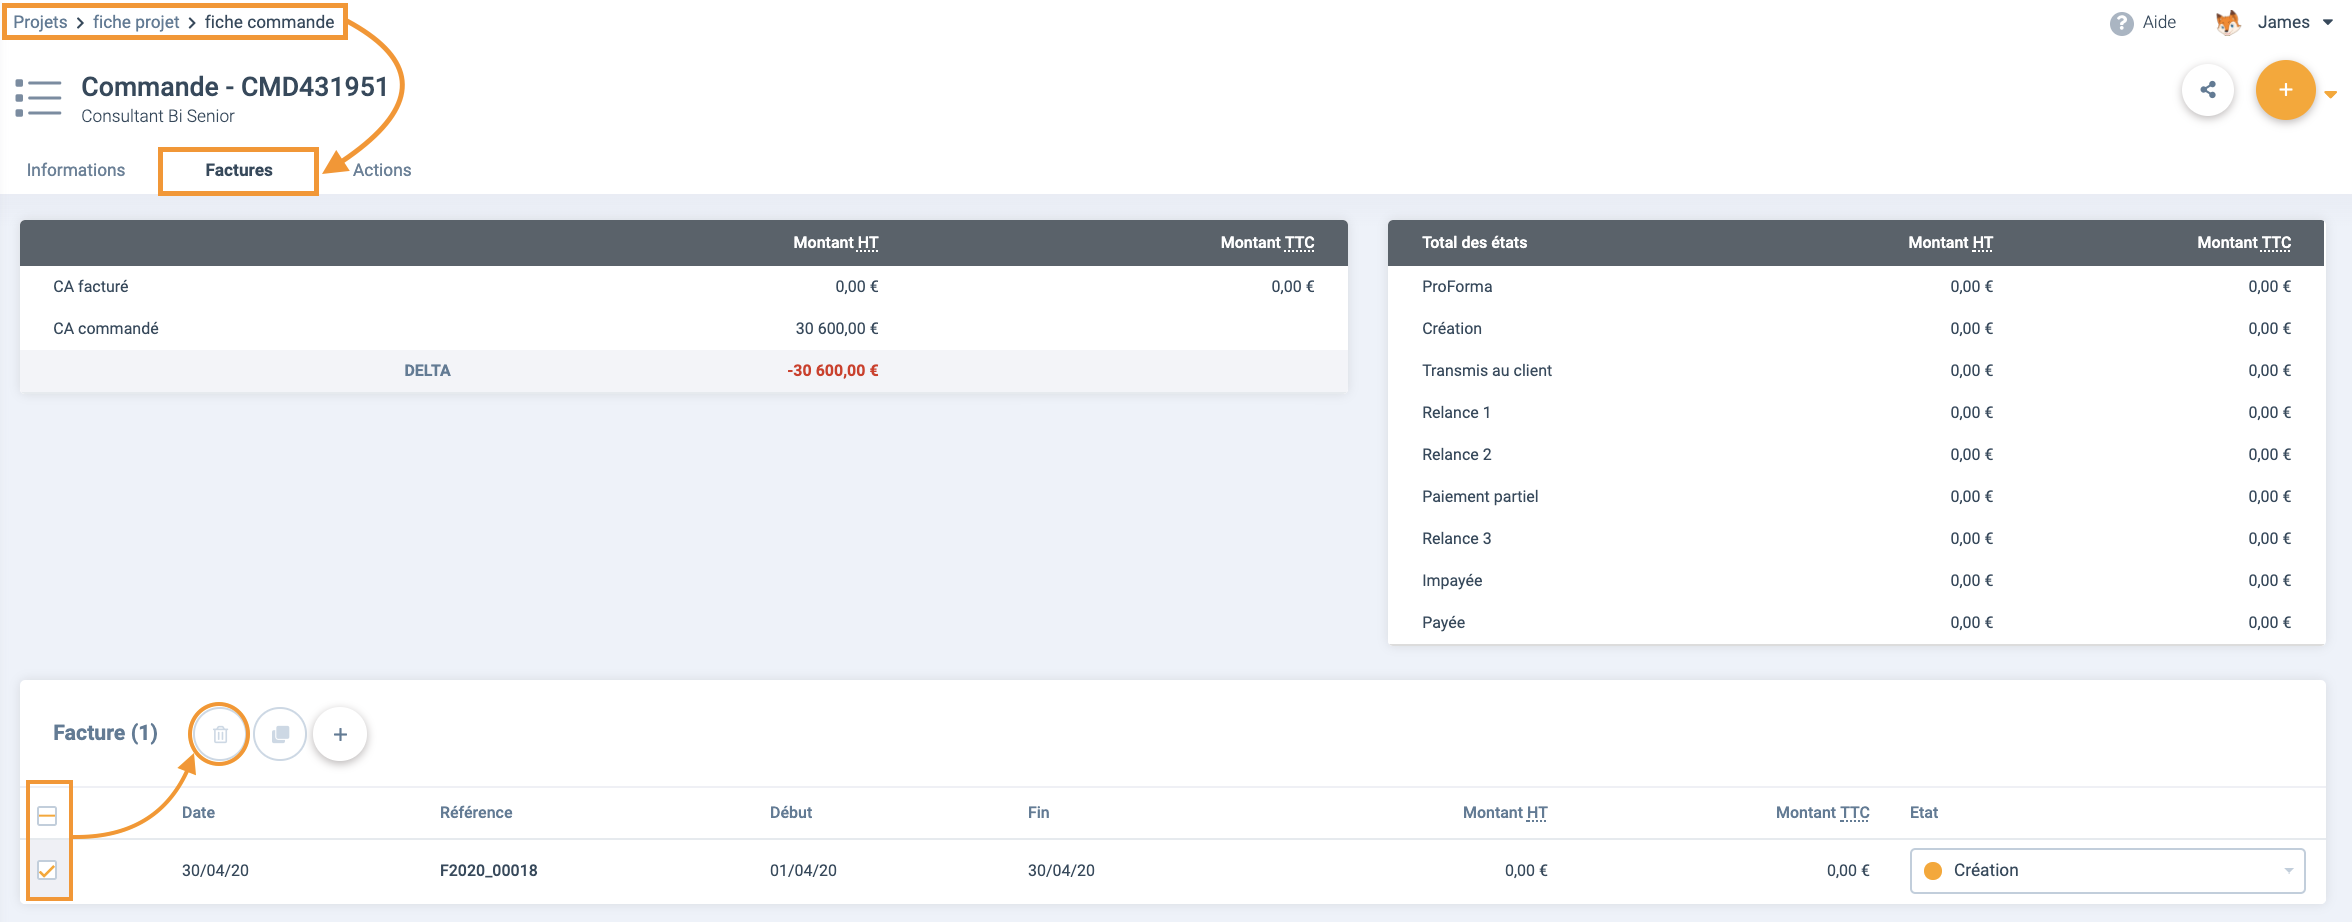The image size is (2352, 922).
Task: Click the fox avatar icon
Action: pos(2228,23)
